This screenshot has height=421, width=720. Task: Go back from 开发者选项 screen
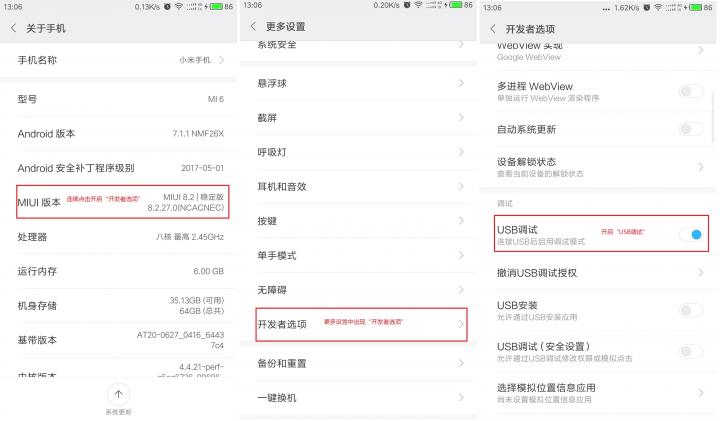pyautogui.click(x=493, y=29)
